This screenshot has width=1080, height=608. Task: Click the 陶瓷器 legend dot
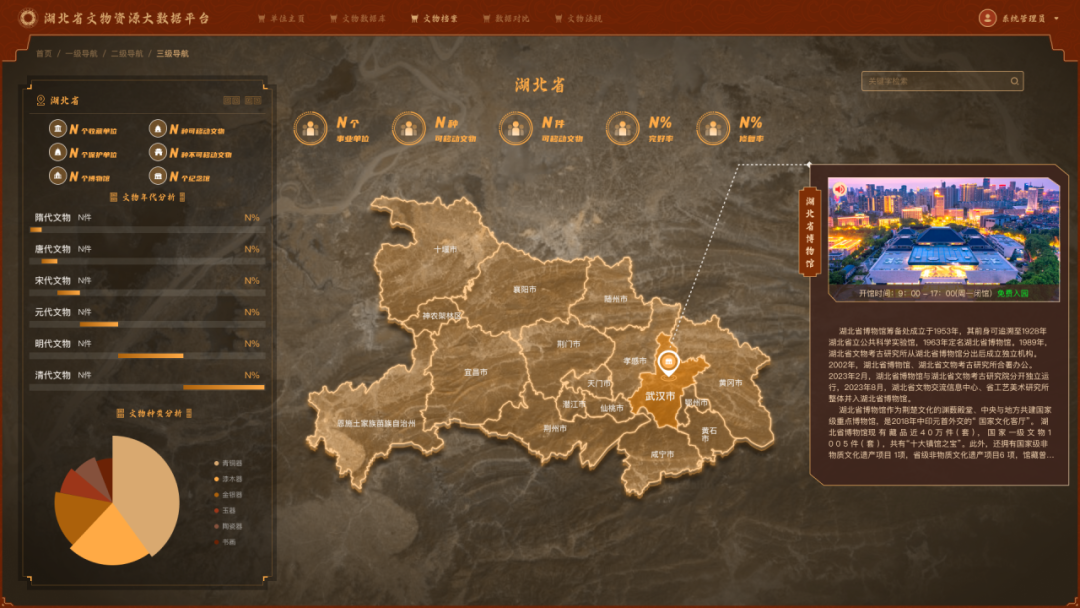pyautogui.click(x=216, y=527)
